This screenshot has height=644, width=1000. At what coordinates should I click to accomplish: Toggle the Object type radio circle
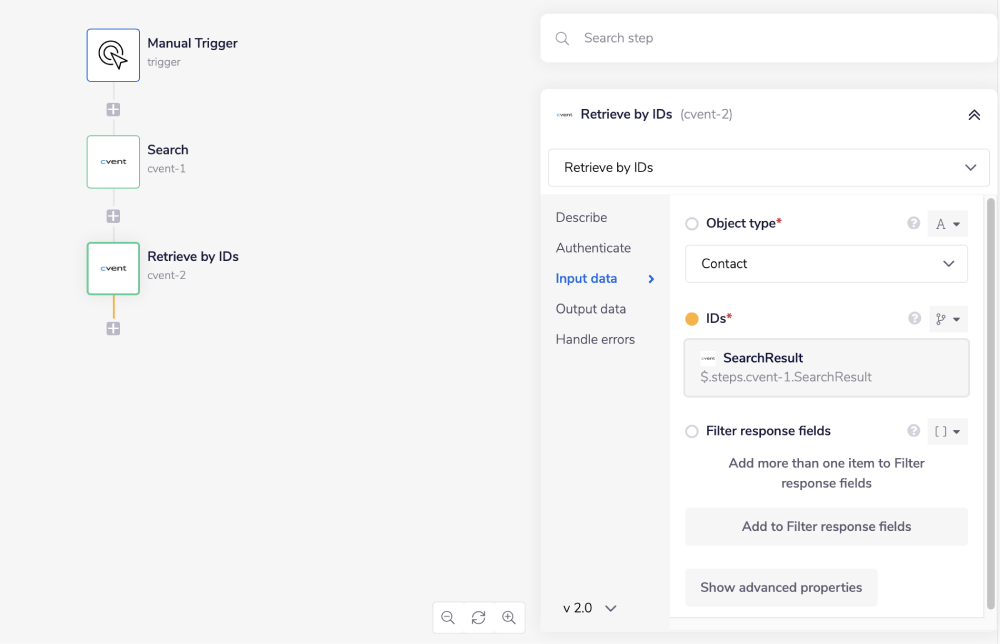point(692,224)
